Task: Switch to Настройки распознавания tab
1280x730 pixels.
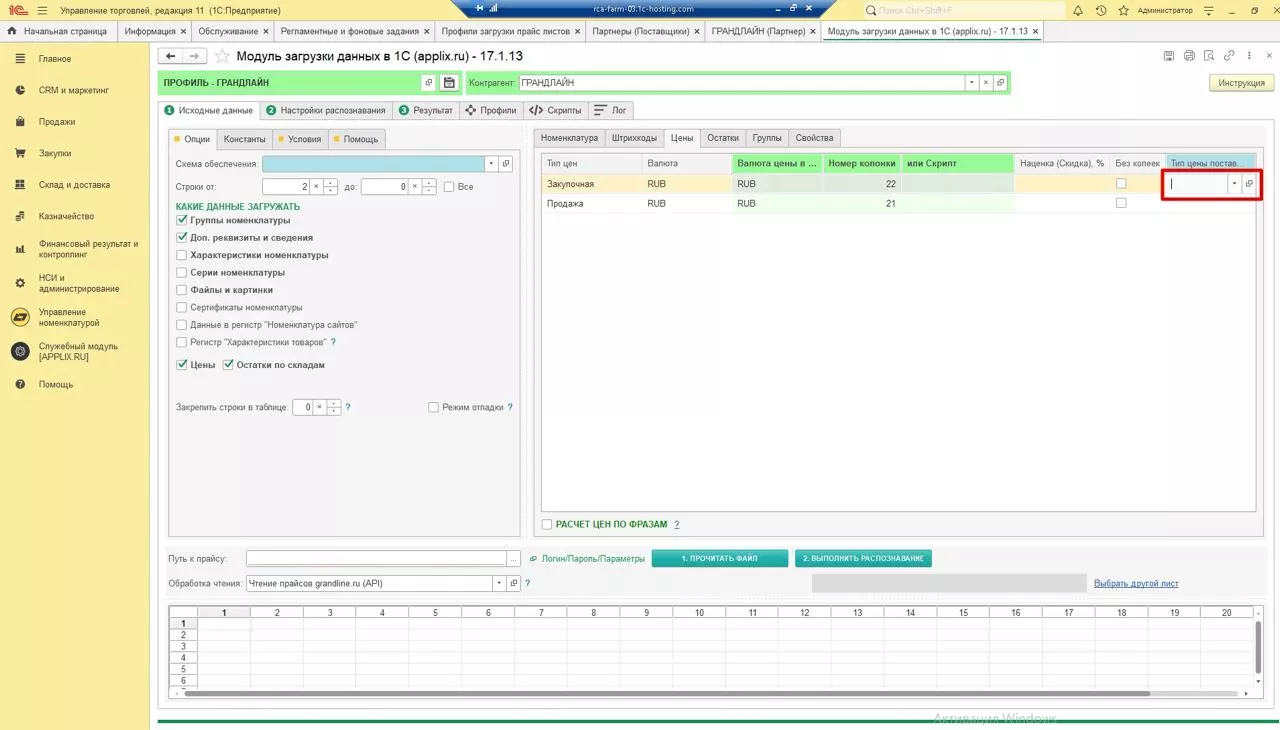Action: 326,110
